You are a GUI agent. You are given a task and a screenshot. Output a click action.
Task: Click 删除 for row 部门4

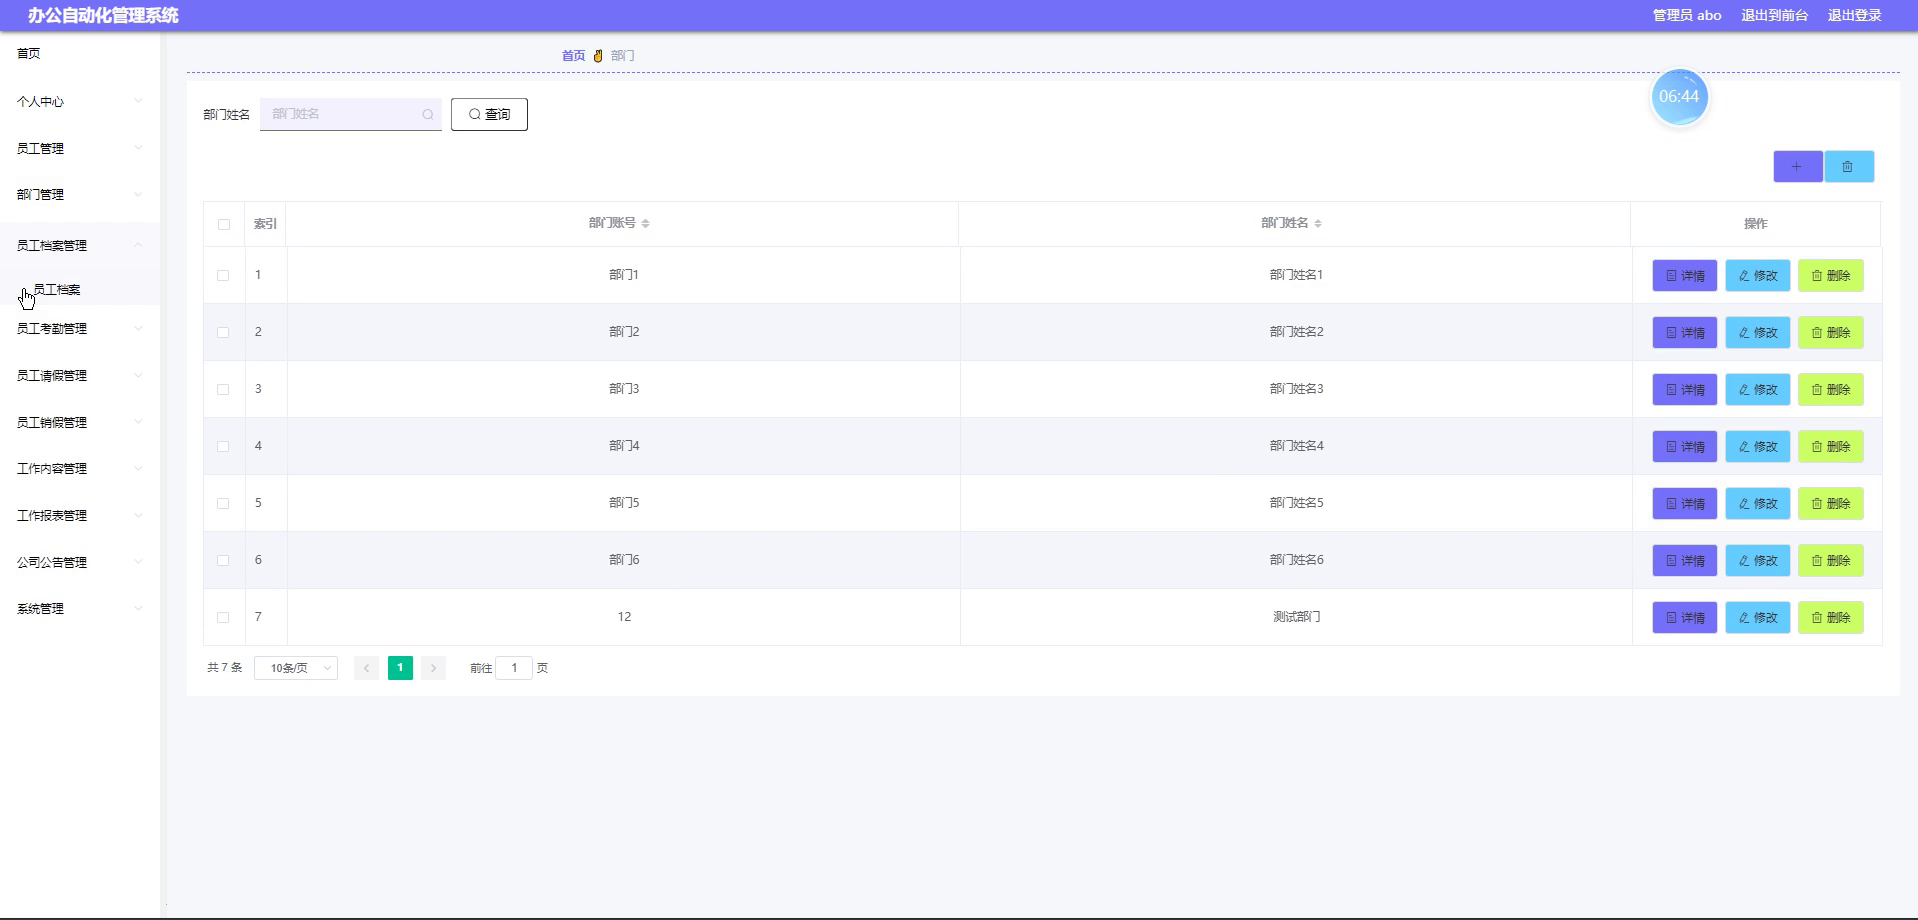1831,447
